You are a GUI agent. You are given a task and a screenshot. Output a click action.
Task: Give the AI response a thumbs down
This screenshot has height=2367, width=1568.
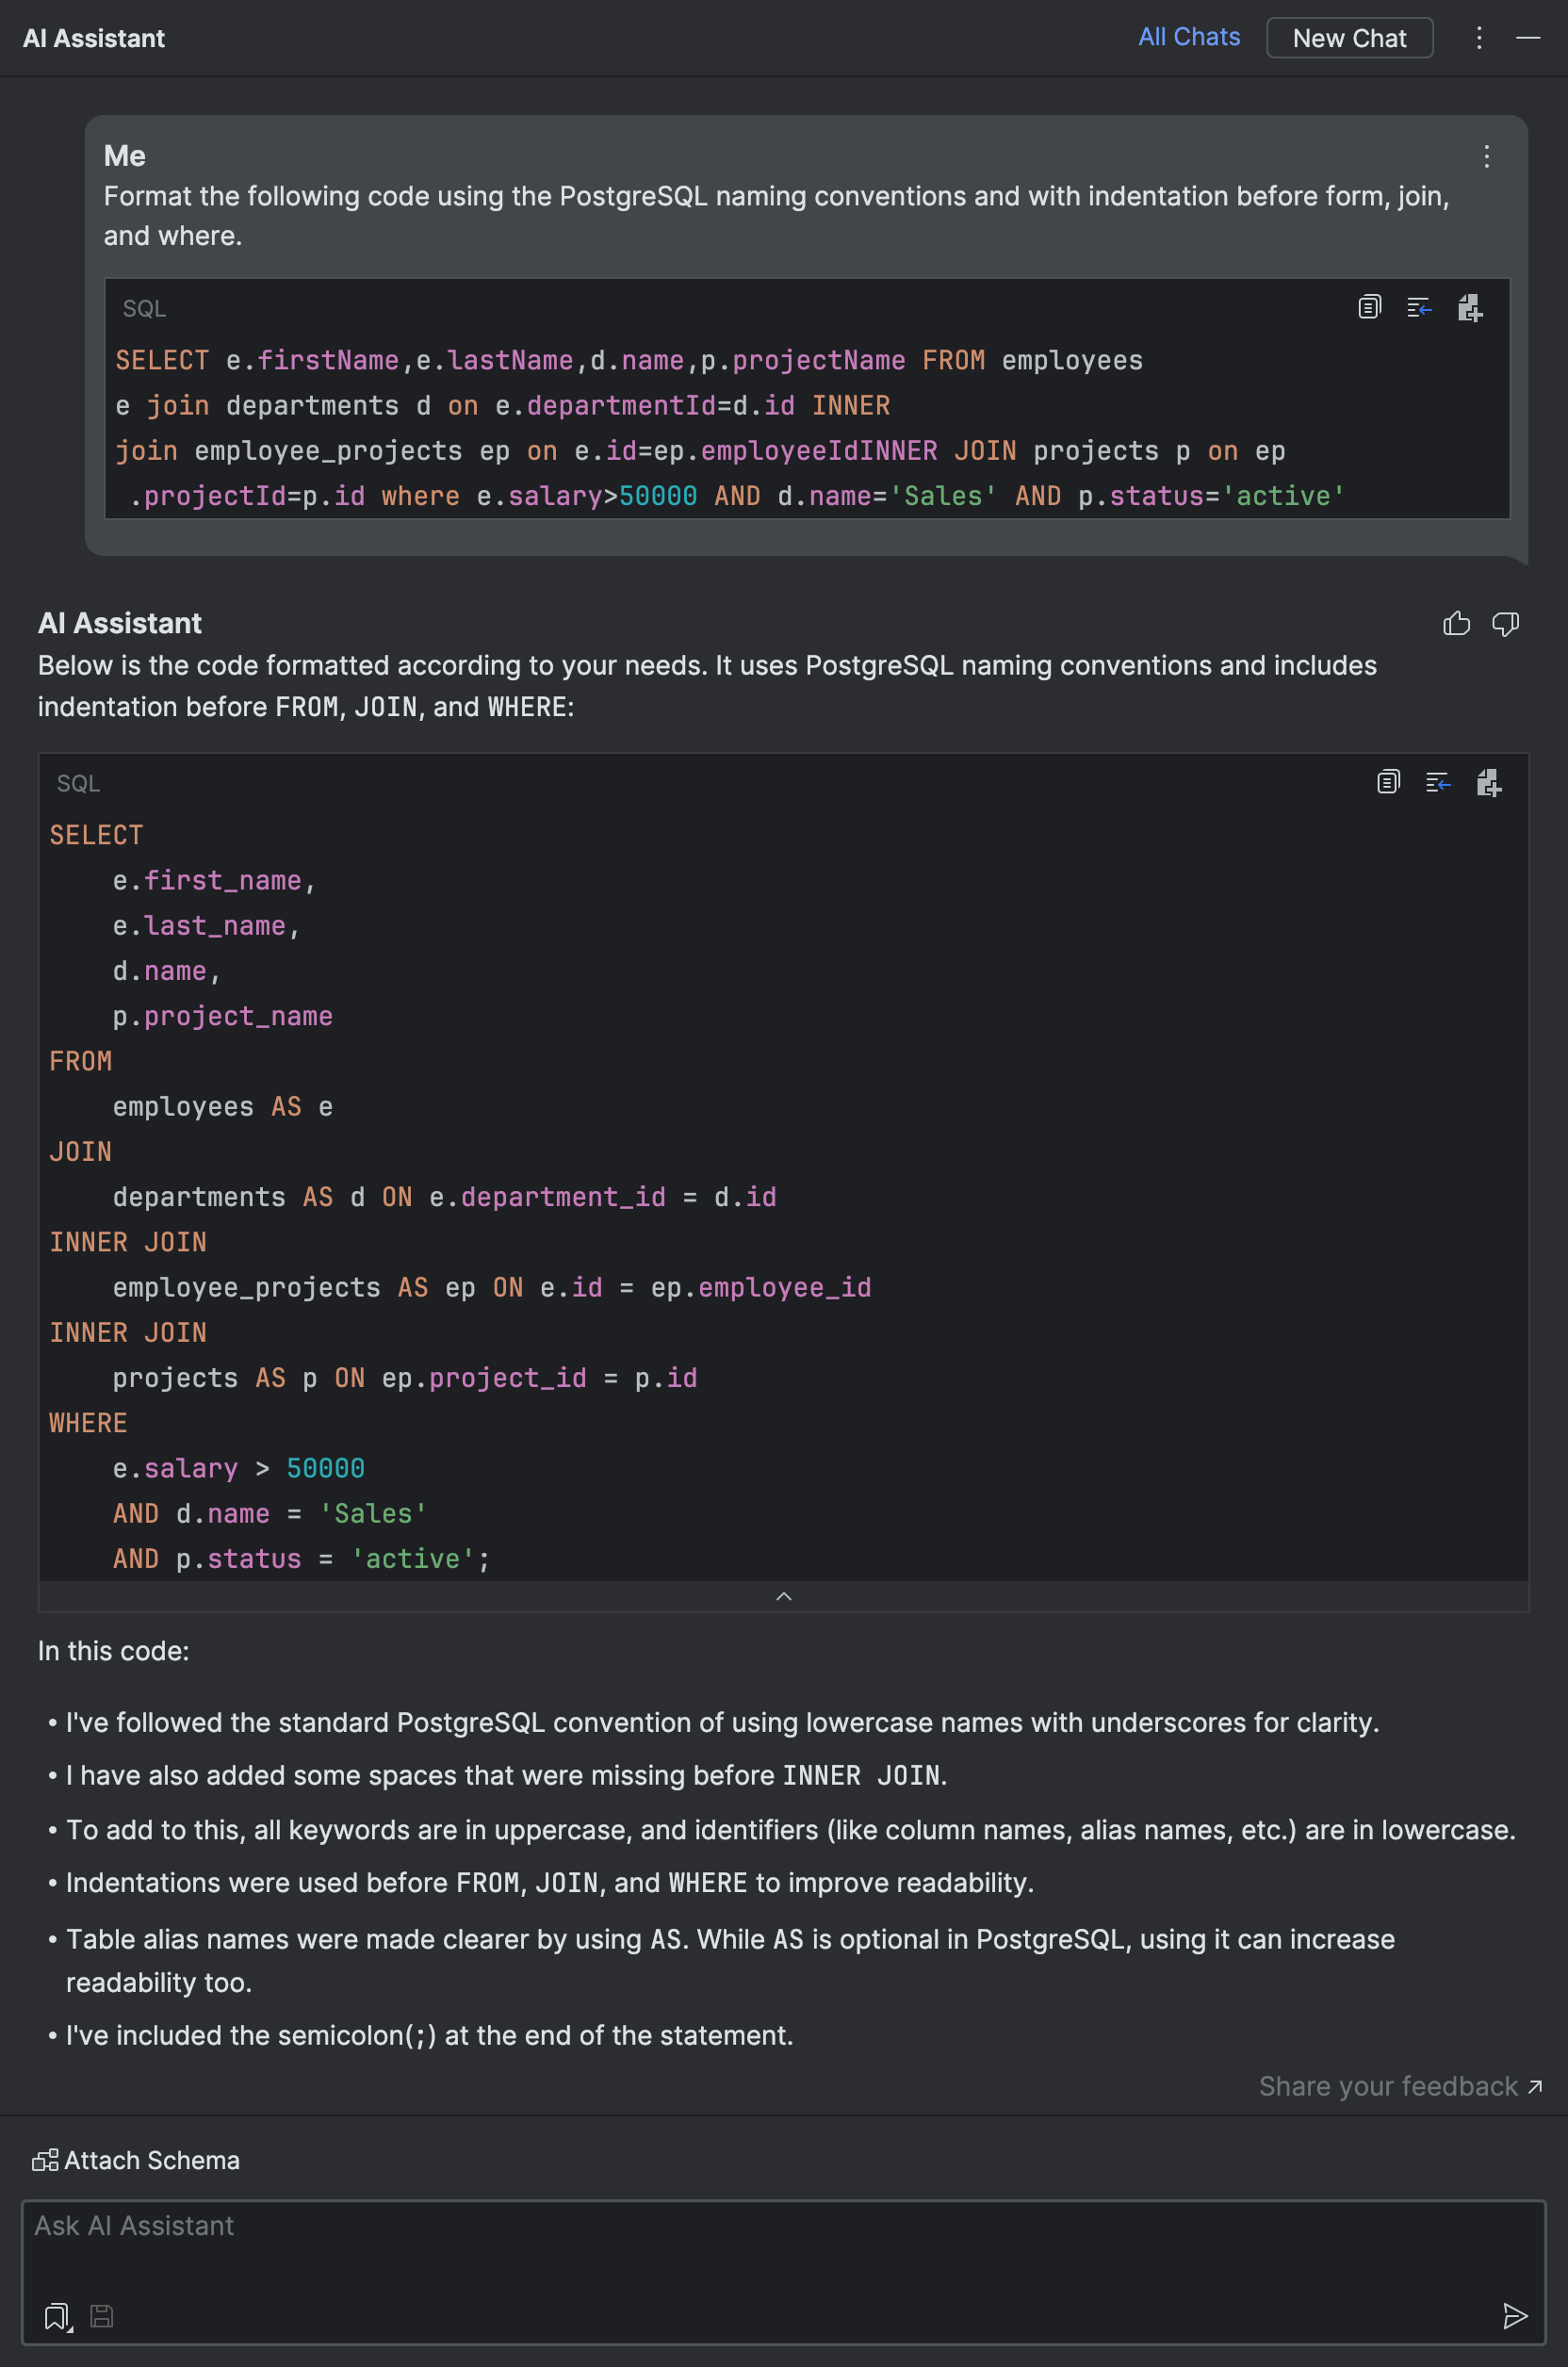pos(1507,623)
